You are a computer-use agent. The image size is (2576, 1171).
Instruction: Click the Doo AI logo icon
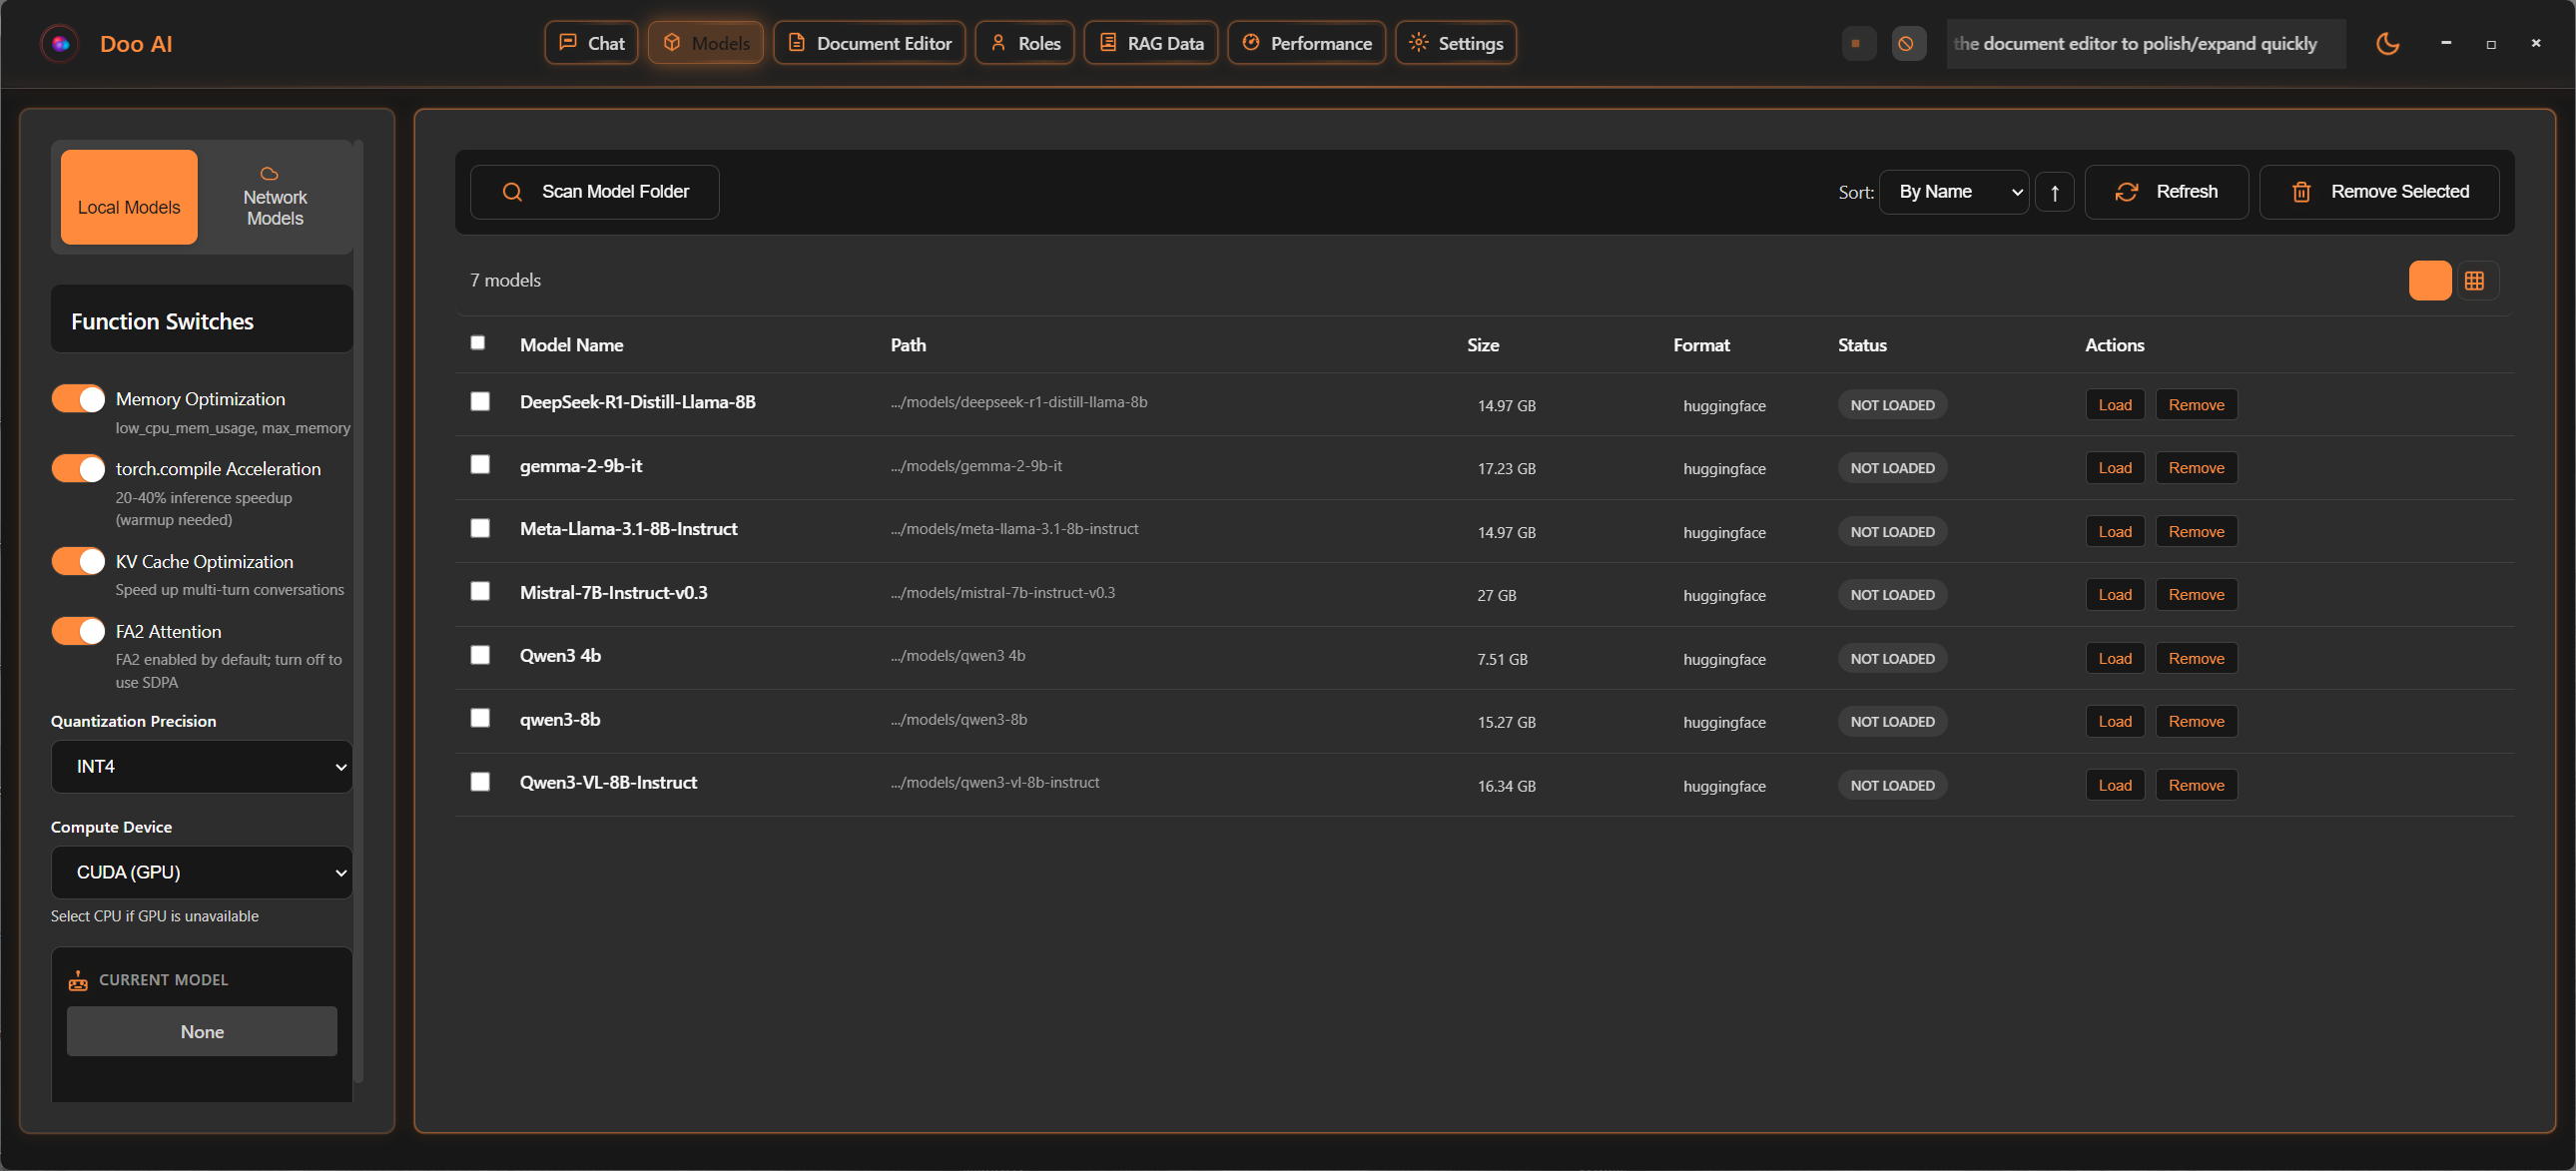point(60,43)
